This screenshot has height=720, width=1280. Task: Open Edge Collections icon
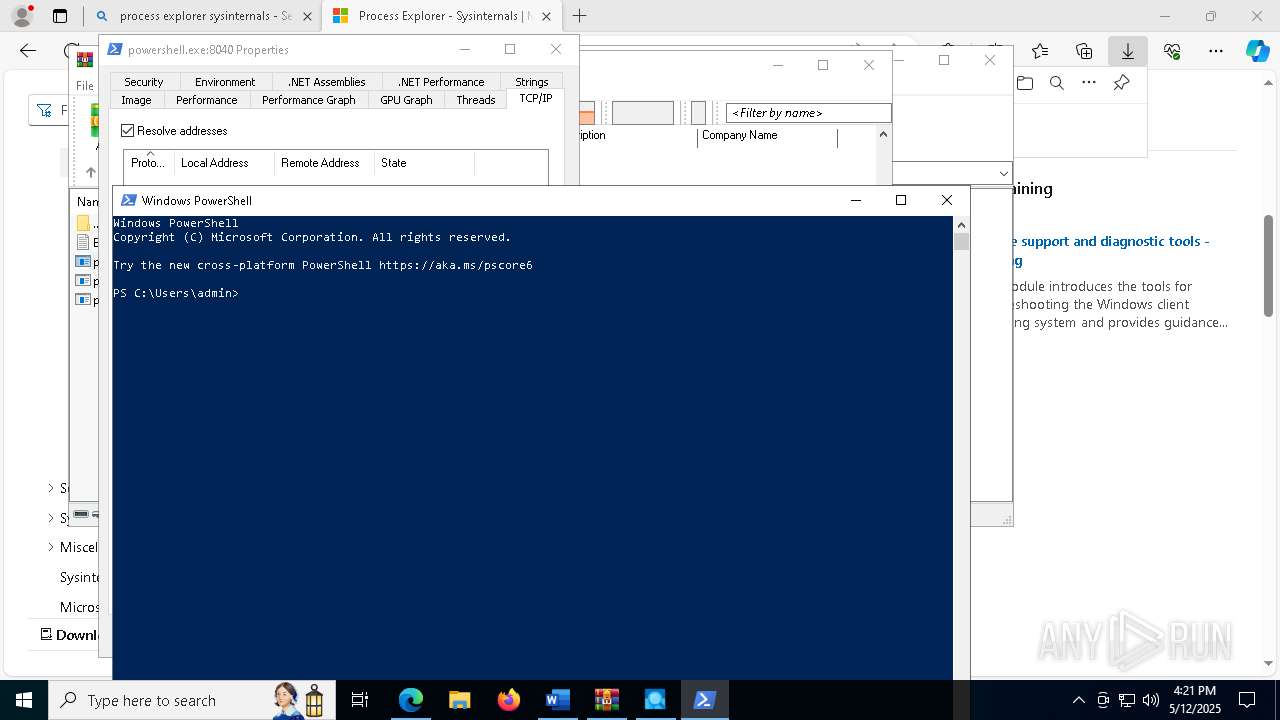[x=1084, y=51]
